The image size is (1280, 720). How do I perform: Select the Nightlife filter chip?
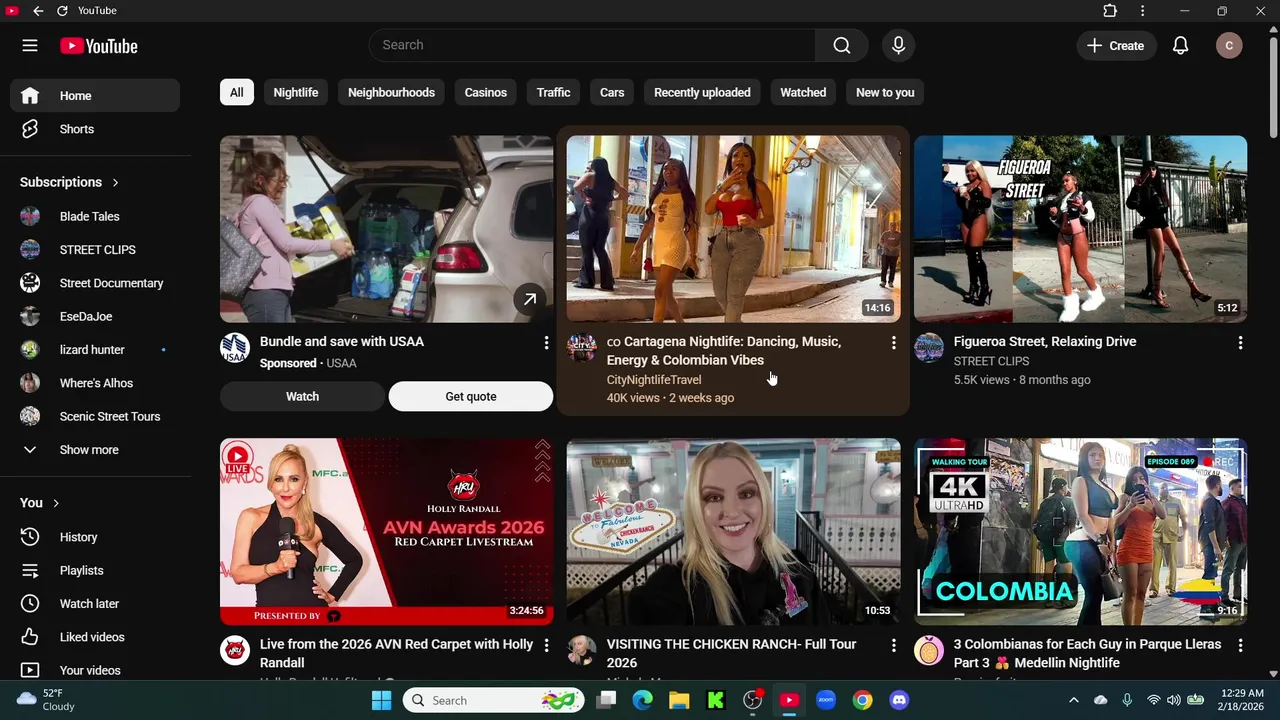coord(296,92)
